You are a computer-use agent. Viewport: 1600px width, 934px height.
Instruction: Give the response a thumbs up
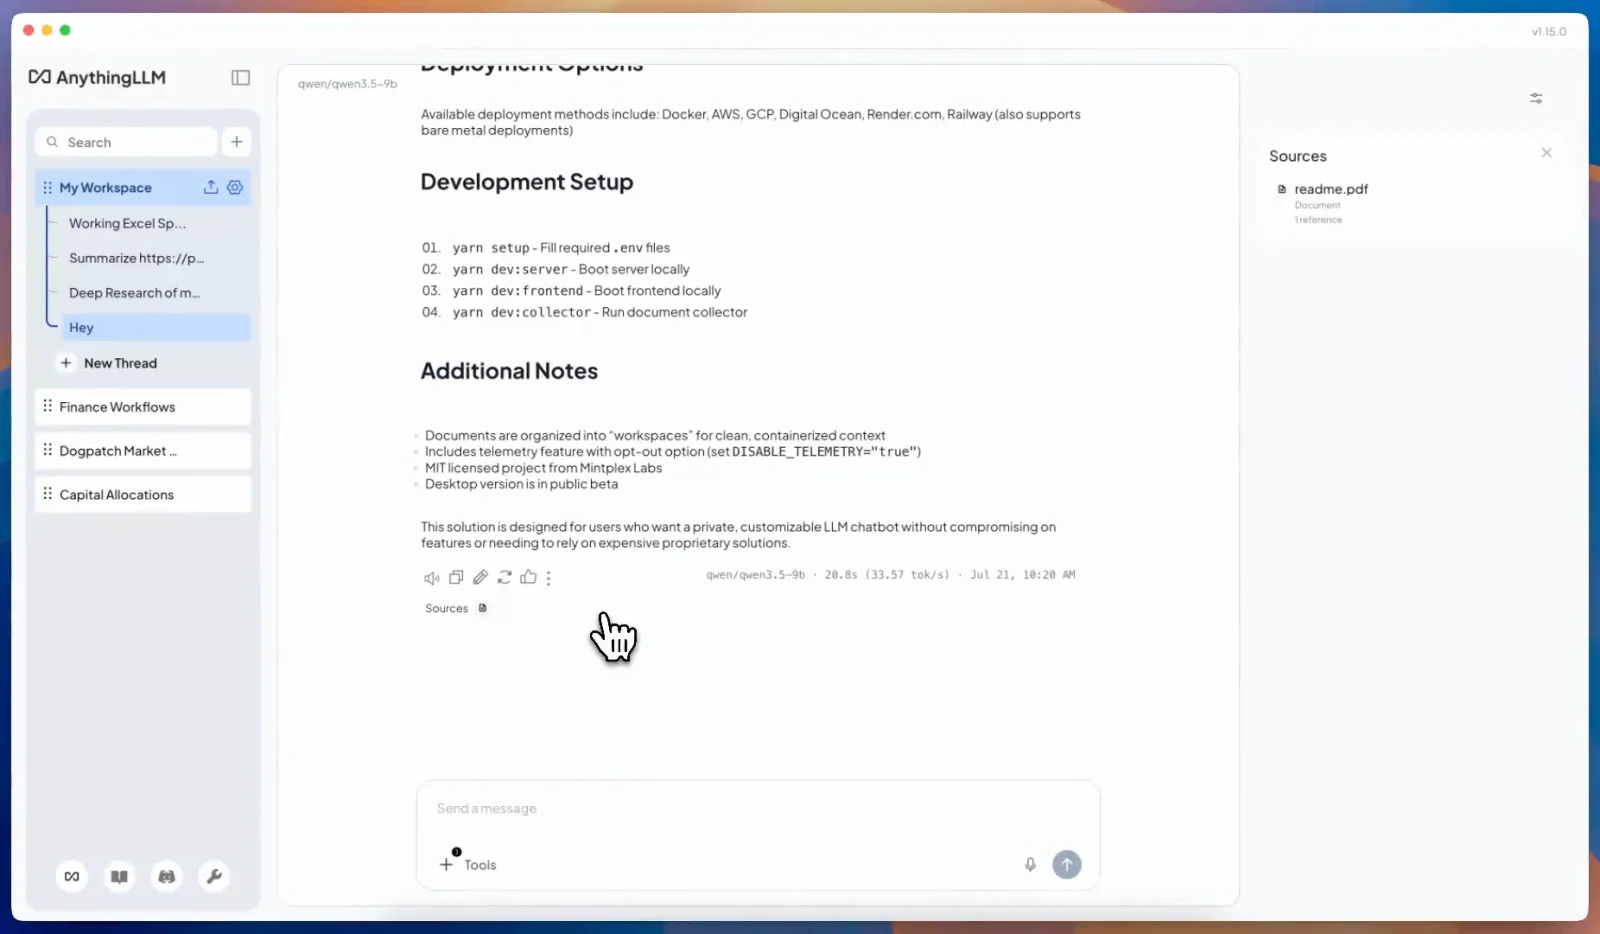528,577
